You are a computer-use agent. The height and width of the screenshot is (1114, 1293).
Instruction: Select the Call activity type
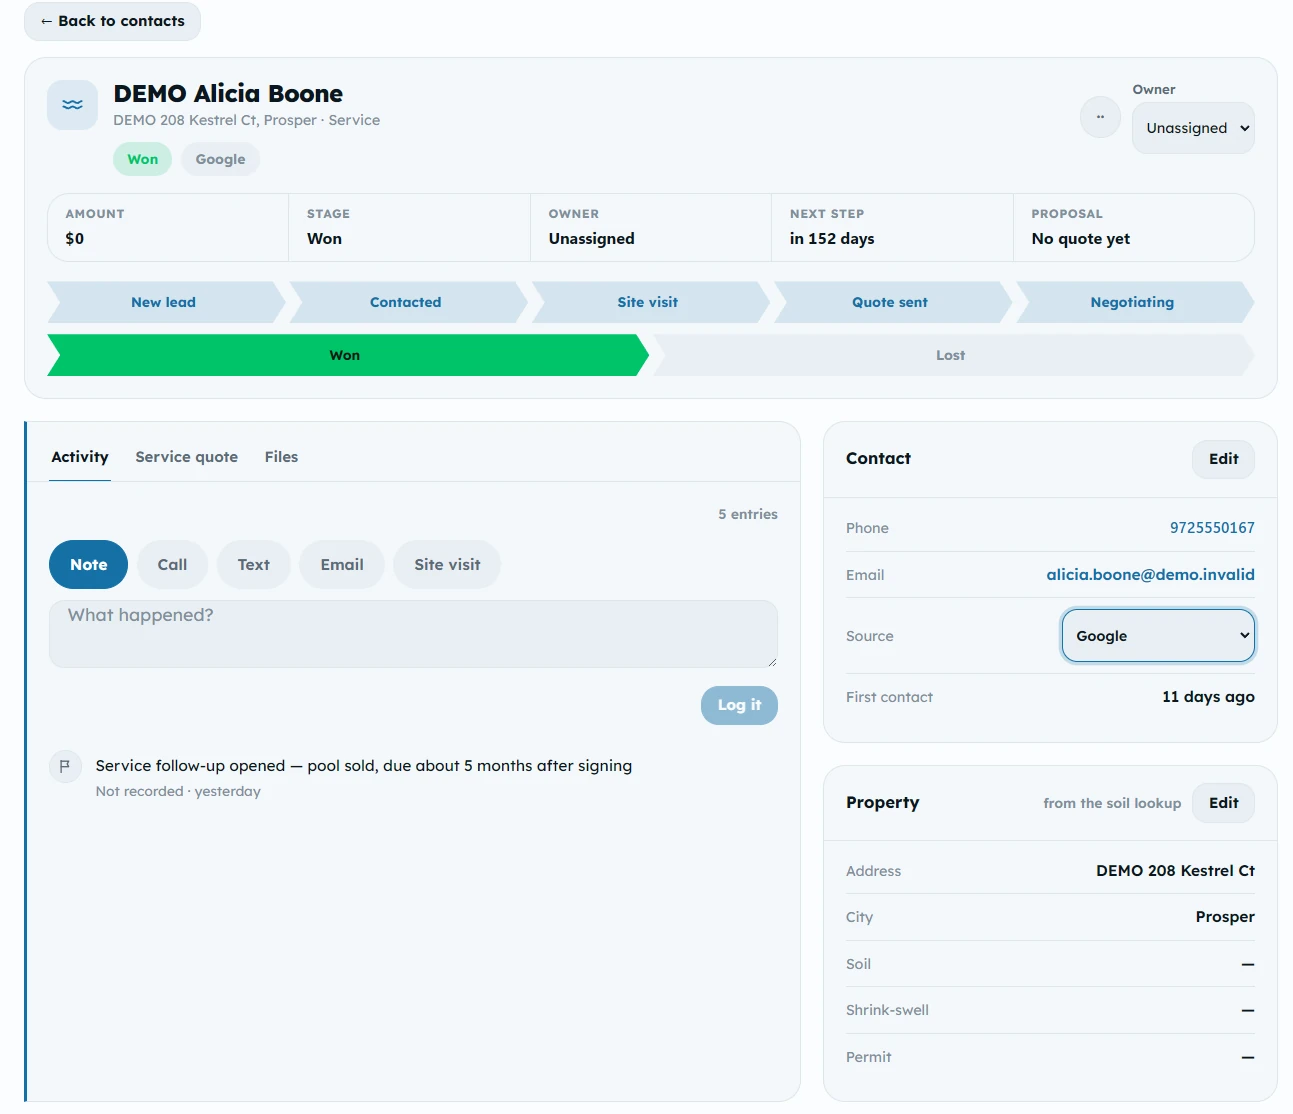tap(172, 565)
